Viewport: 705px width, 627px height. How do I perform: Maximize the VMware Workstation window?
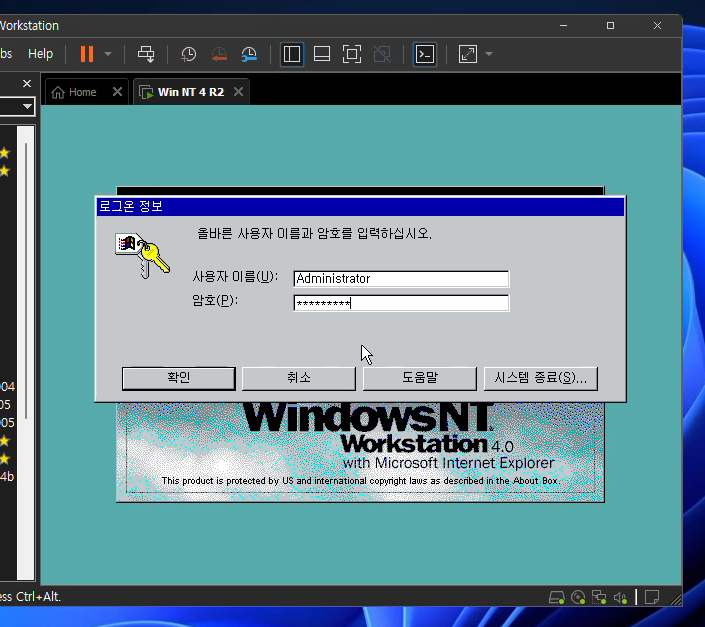(610, 26)
